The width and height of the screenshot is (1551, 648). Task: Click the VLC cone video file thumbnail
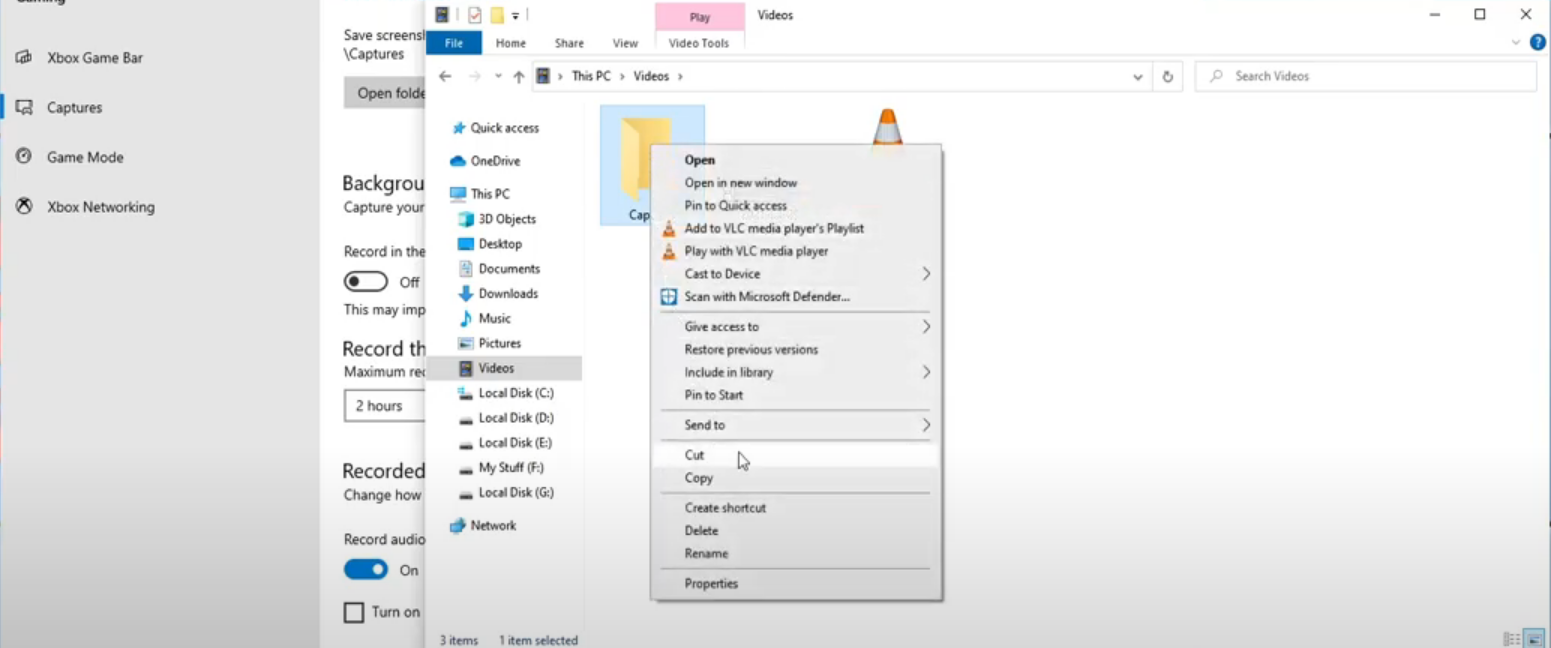pyautogui.click(x=887, y=127)
